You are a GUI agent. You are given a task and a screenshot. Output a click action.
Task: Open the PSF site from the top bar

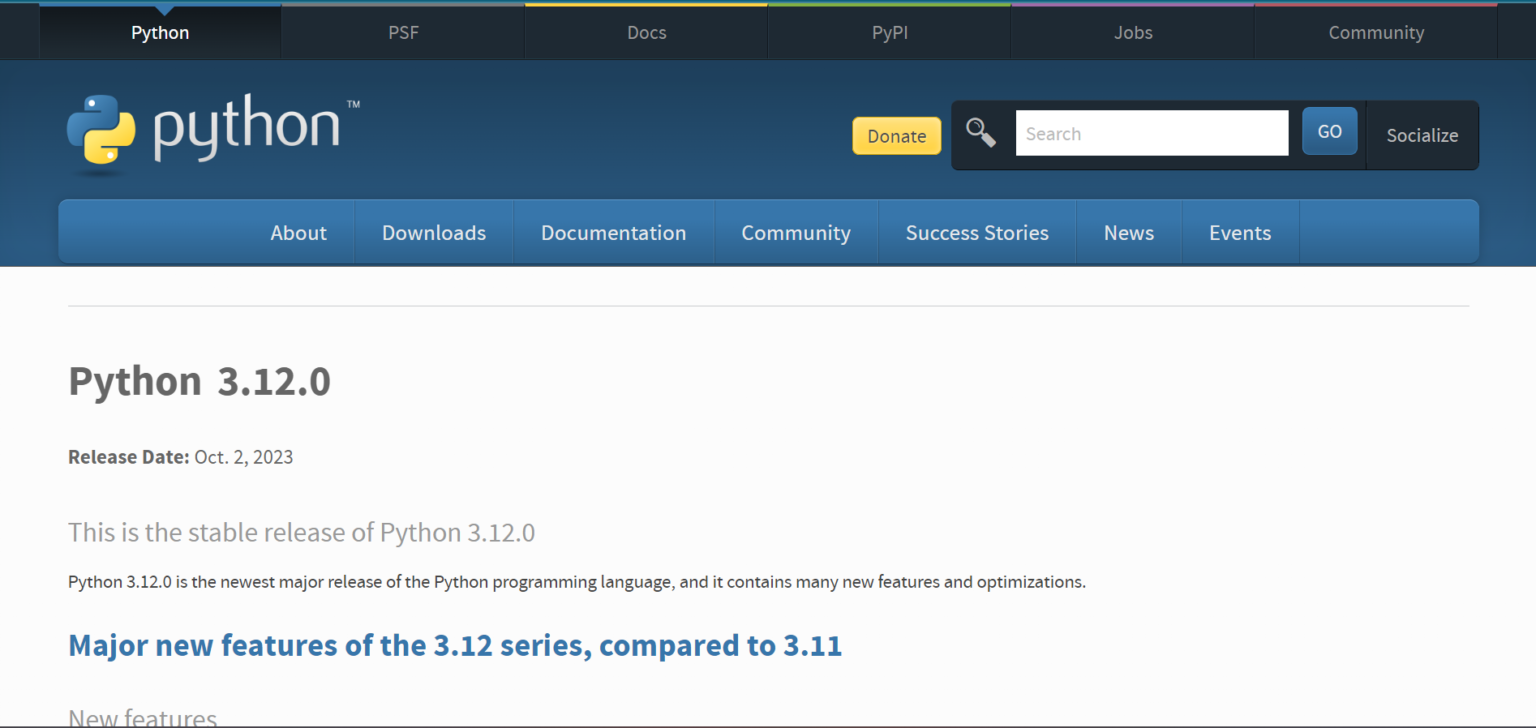pyautogui.click(x=402, y=32)
